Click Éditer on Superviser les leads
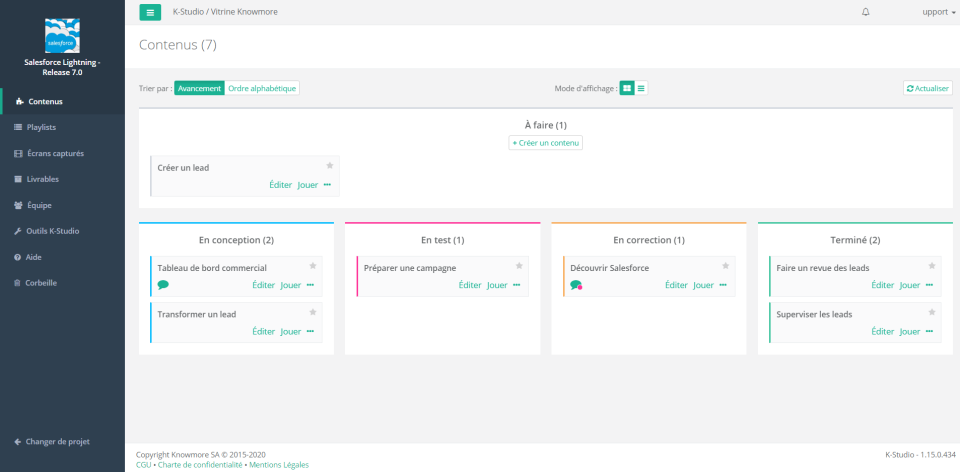Image resolution: width=960 pixels, height=472 pixels. pos(883,332)
